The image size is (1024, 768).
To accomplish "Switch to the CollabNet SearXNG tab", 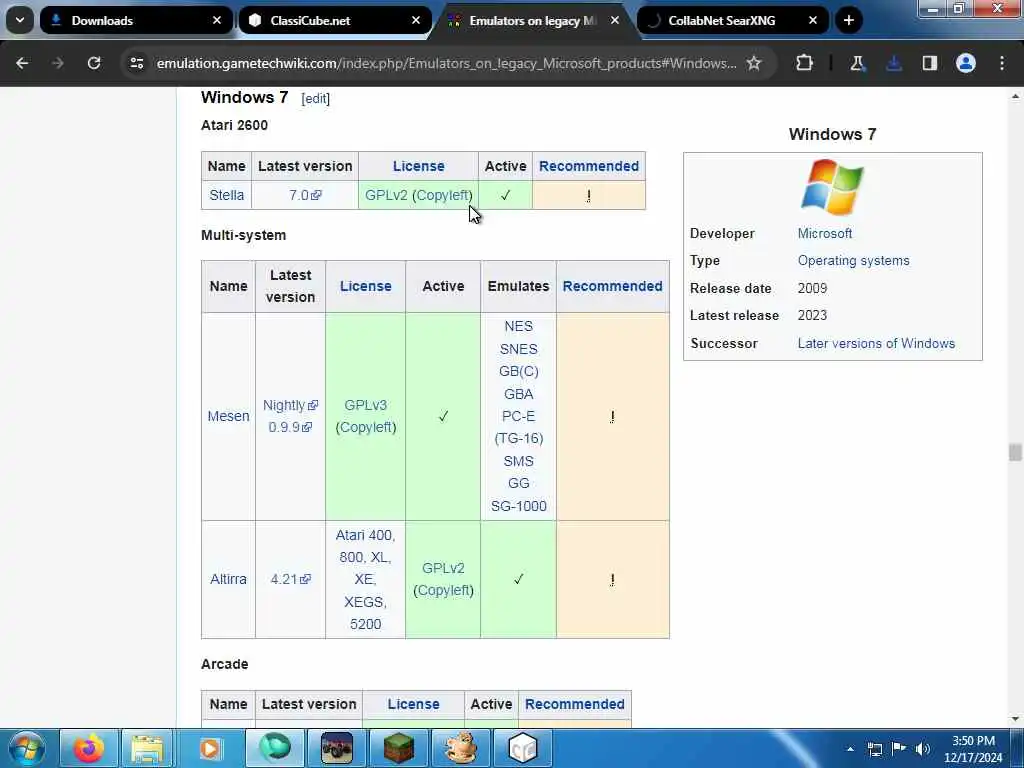I will [732, 20].
